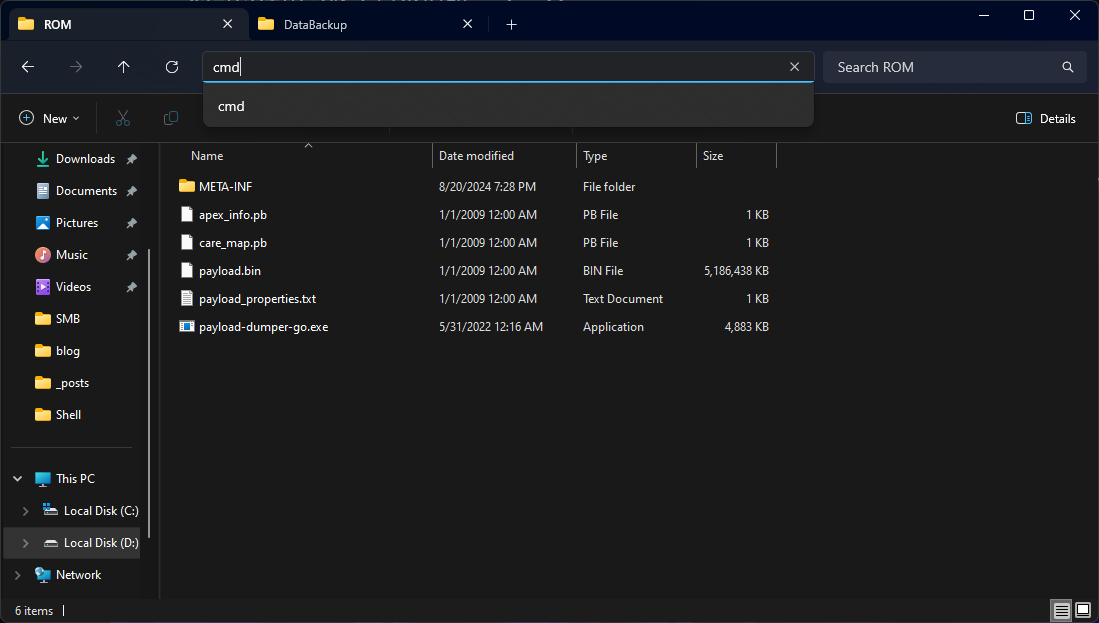The width and height of the screenshot is (1099, 623).
Task: Sort files by Date modified column
Action: pos(476,156)
